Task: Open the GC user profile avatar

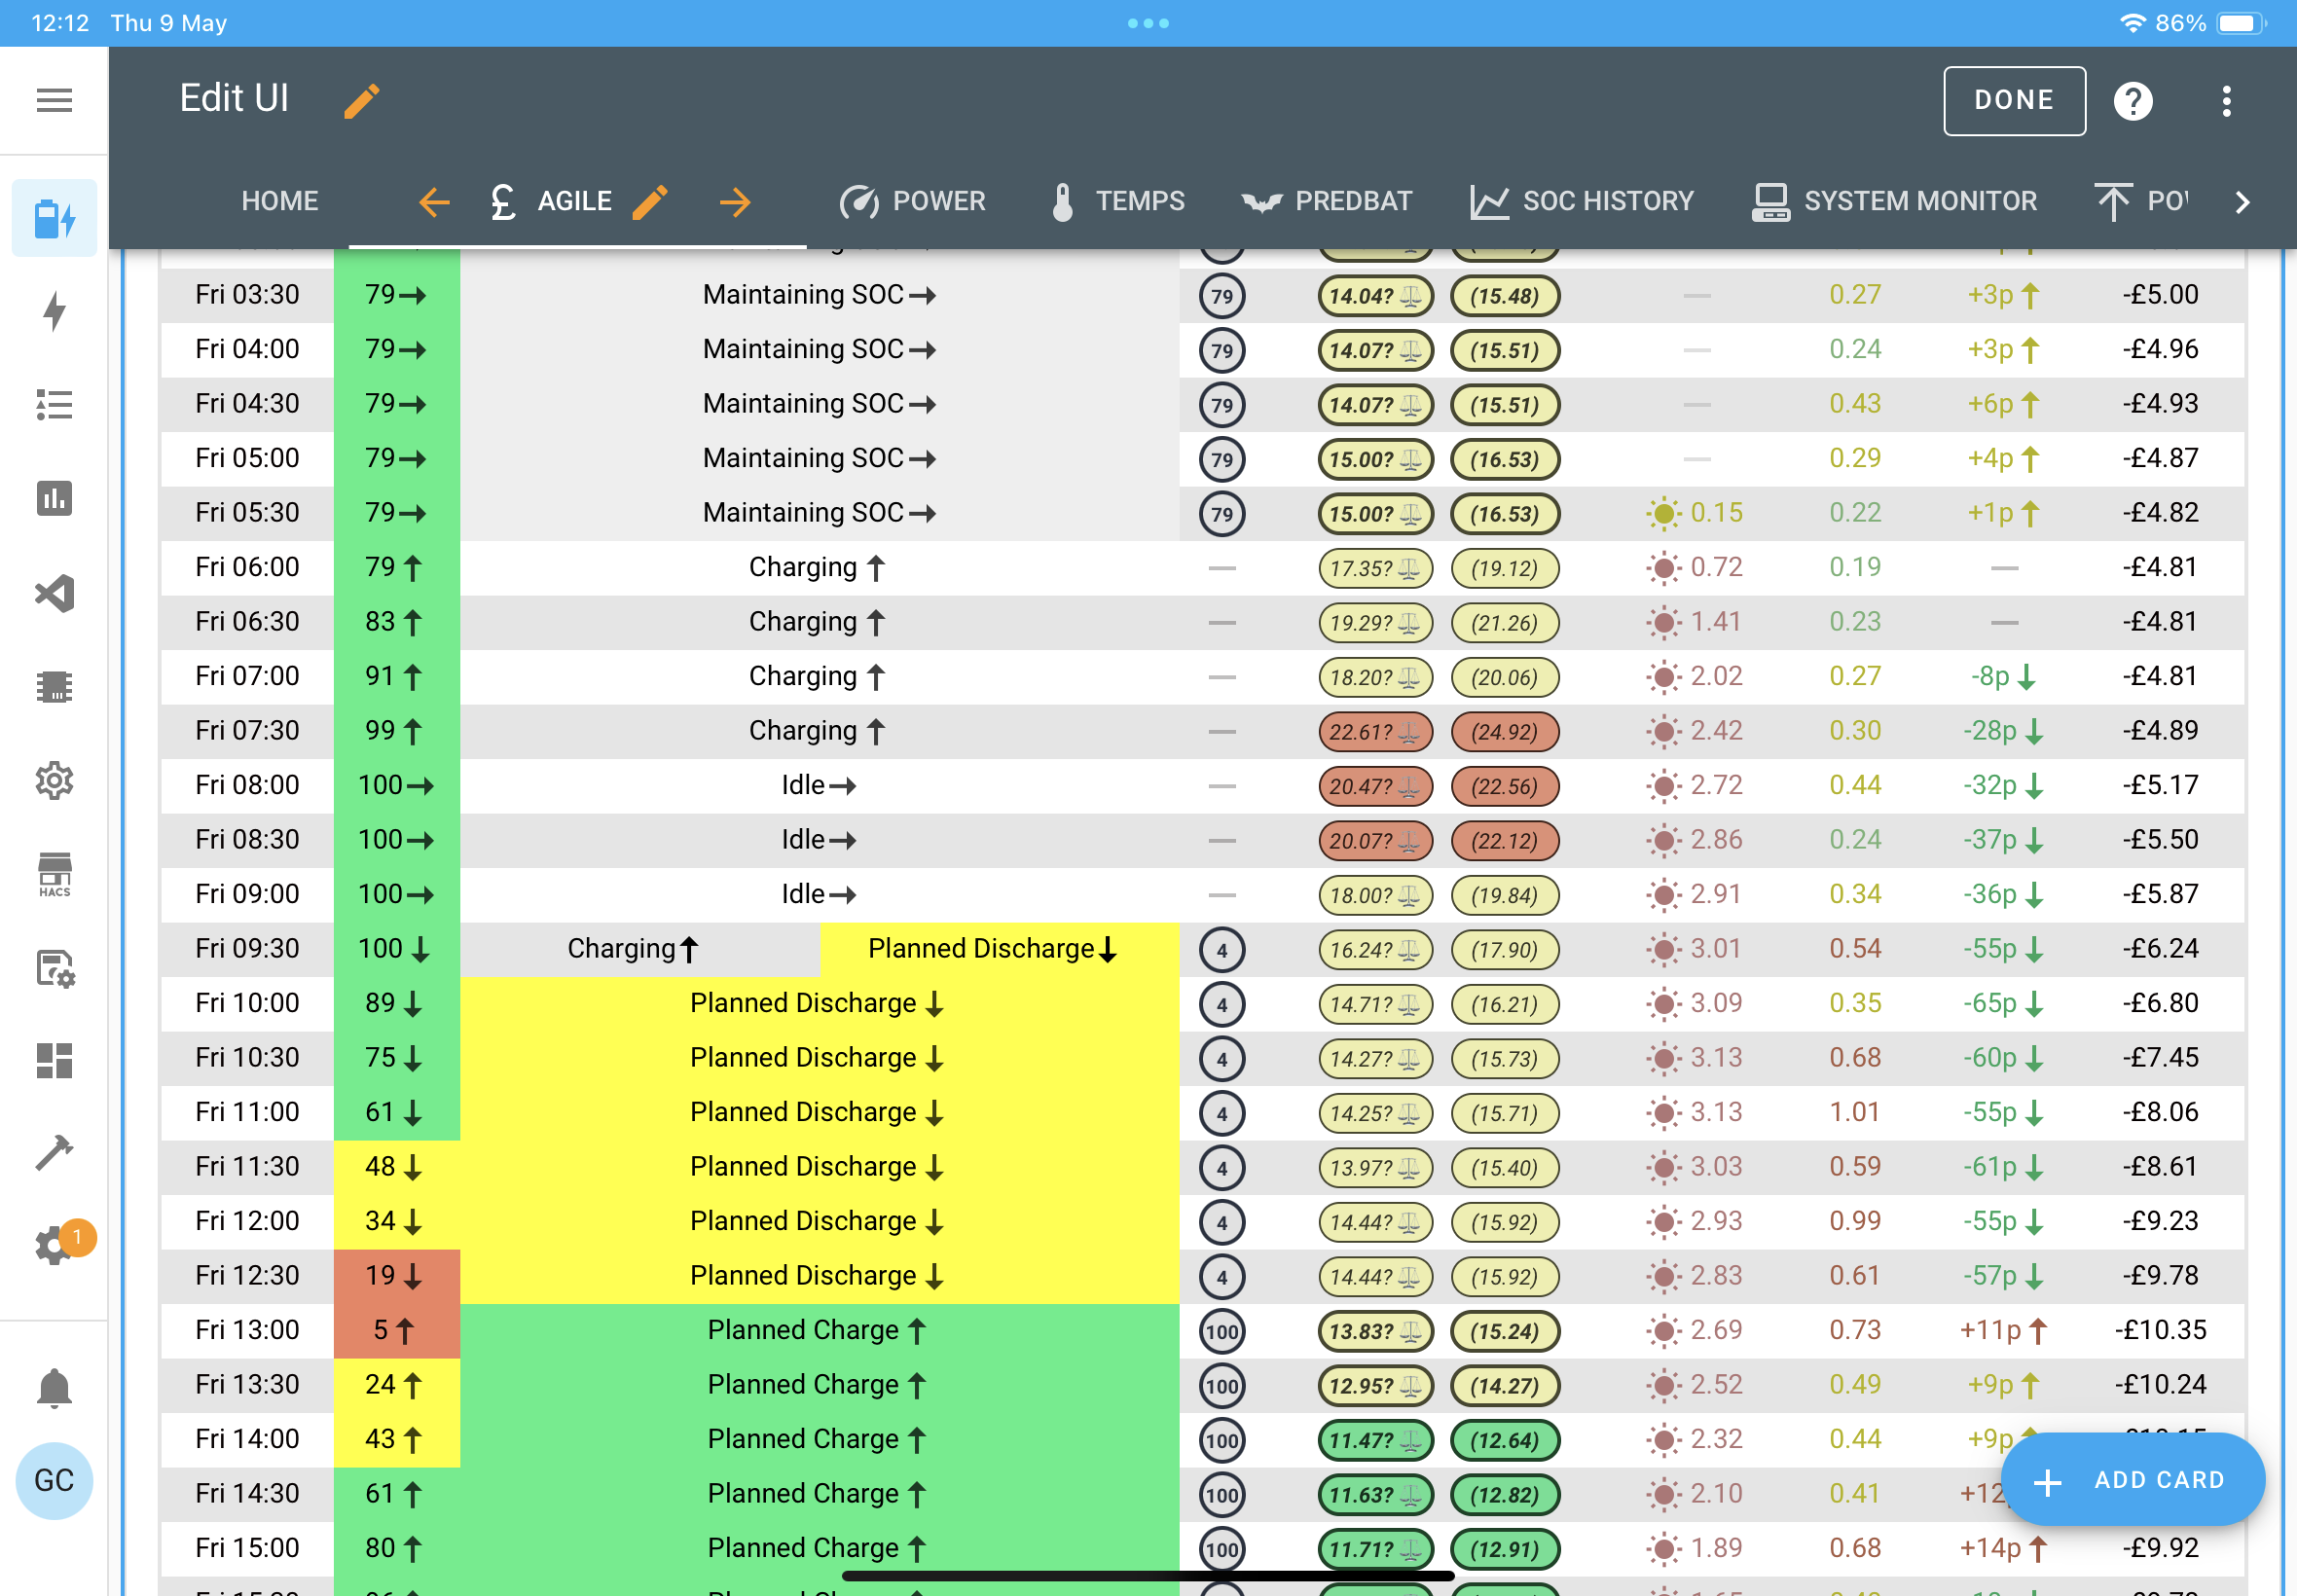Action: click(x=54, y=1480)
